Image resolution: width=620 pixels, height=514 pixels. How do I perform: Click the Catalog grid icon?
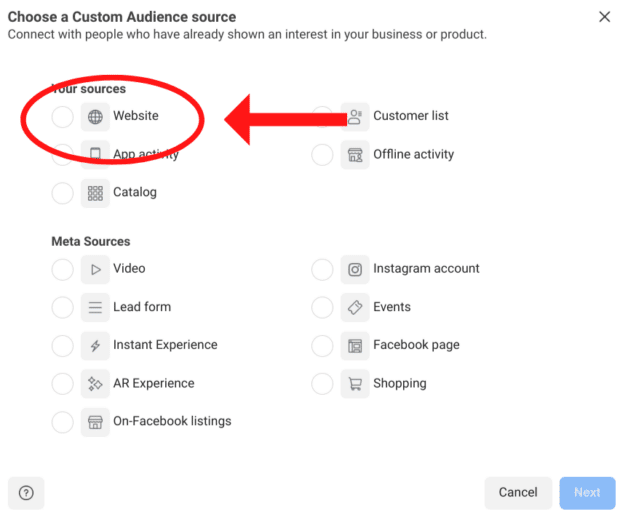[95, 193]
